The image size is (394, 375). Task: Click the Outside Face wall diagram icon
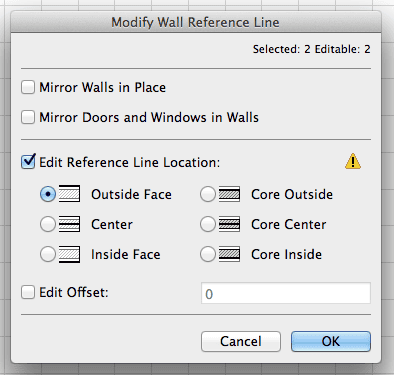69,194
